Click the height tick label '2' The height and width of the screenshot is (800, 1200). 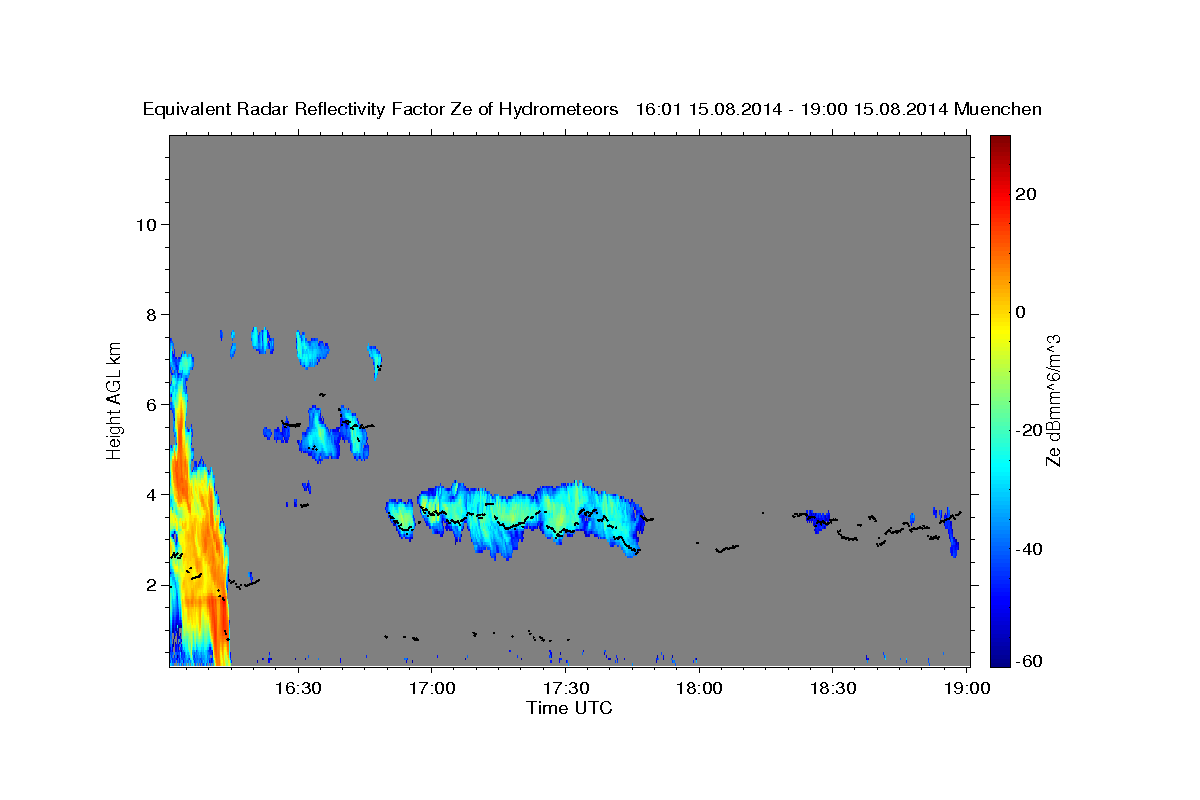152,584
